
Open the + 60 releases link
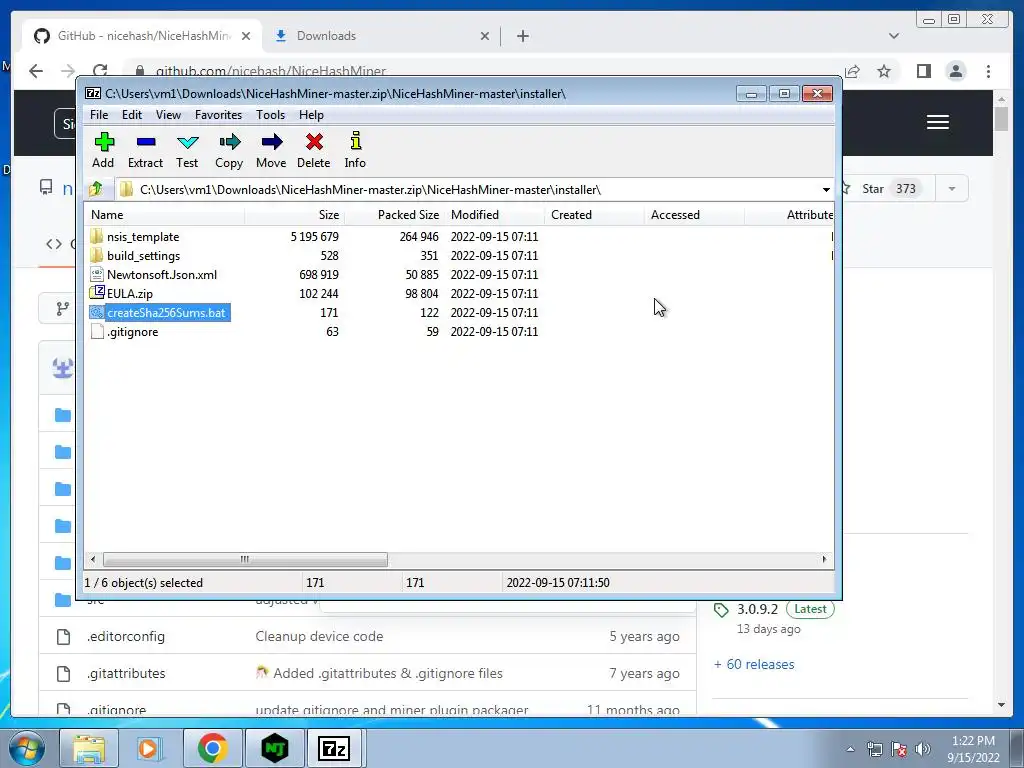click(754, 664)
